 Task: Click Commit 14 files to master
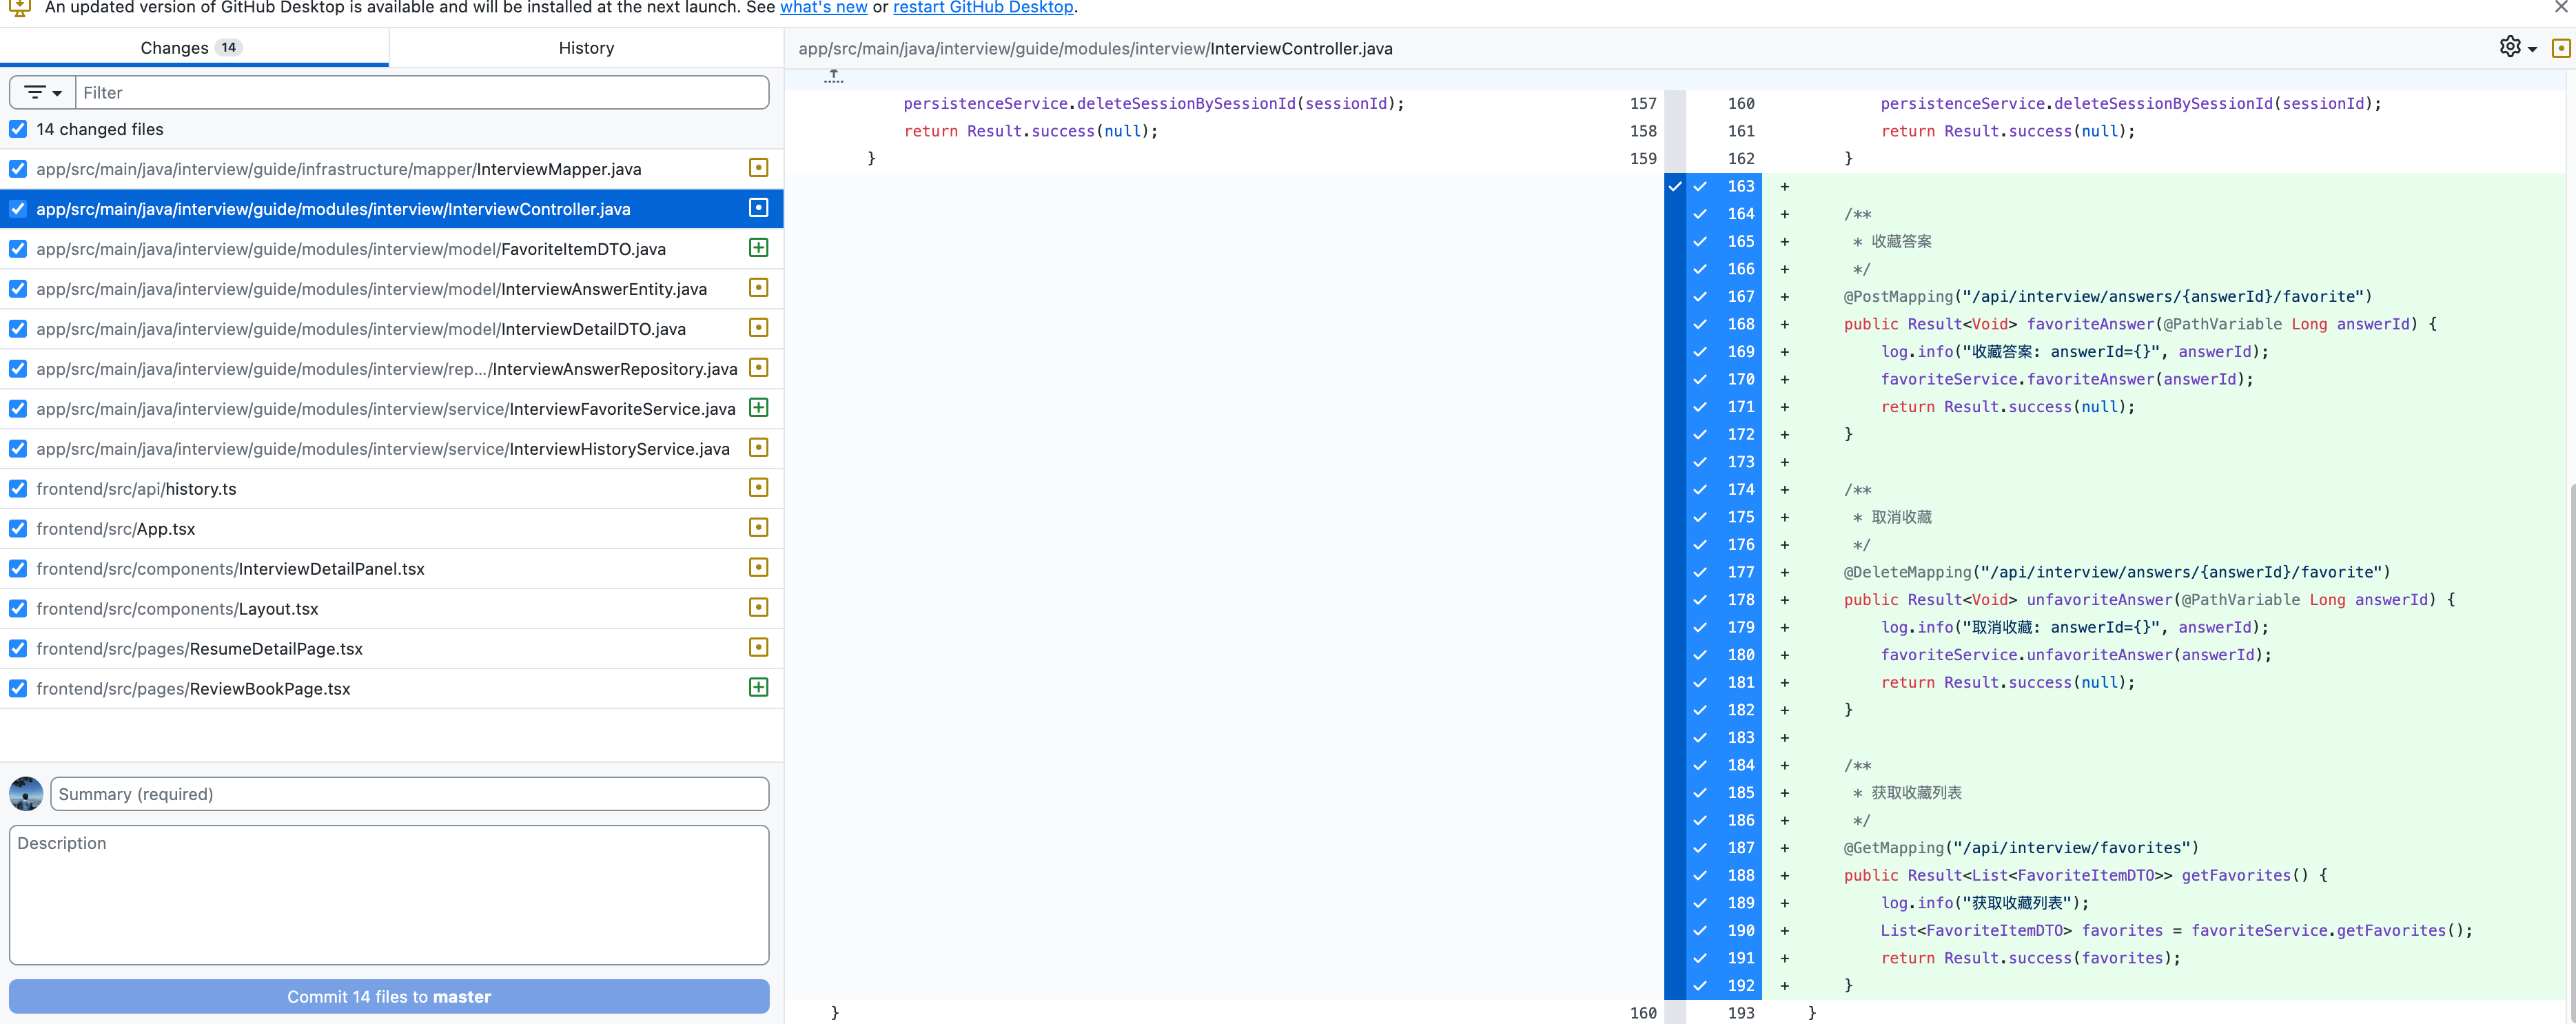click(389, 996)
